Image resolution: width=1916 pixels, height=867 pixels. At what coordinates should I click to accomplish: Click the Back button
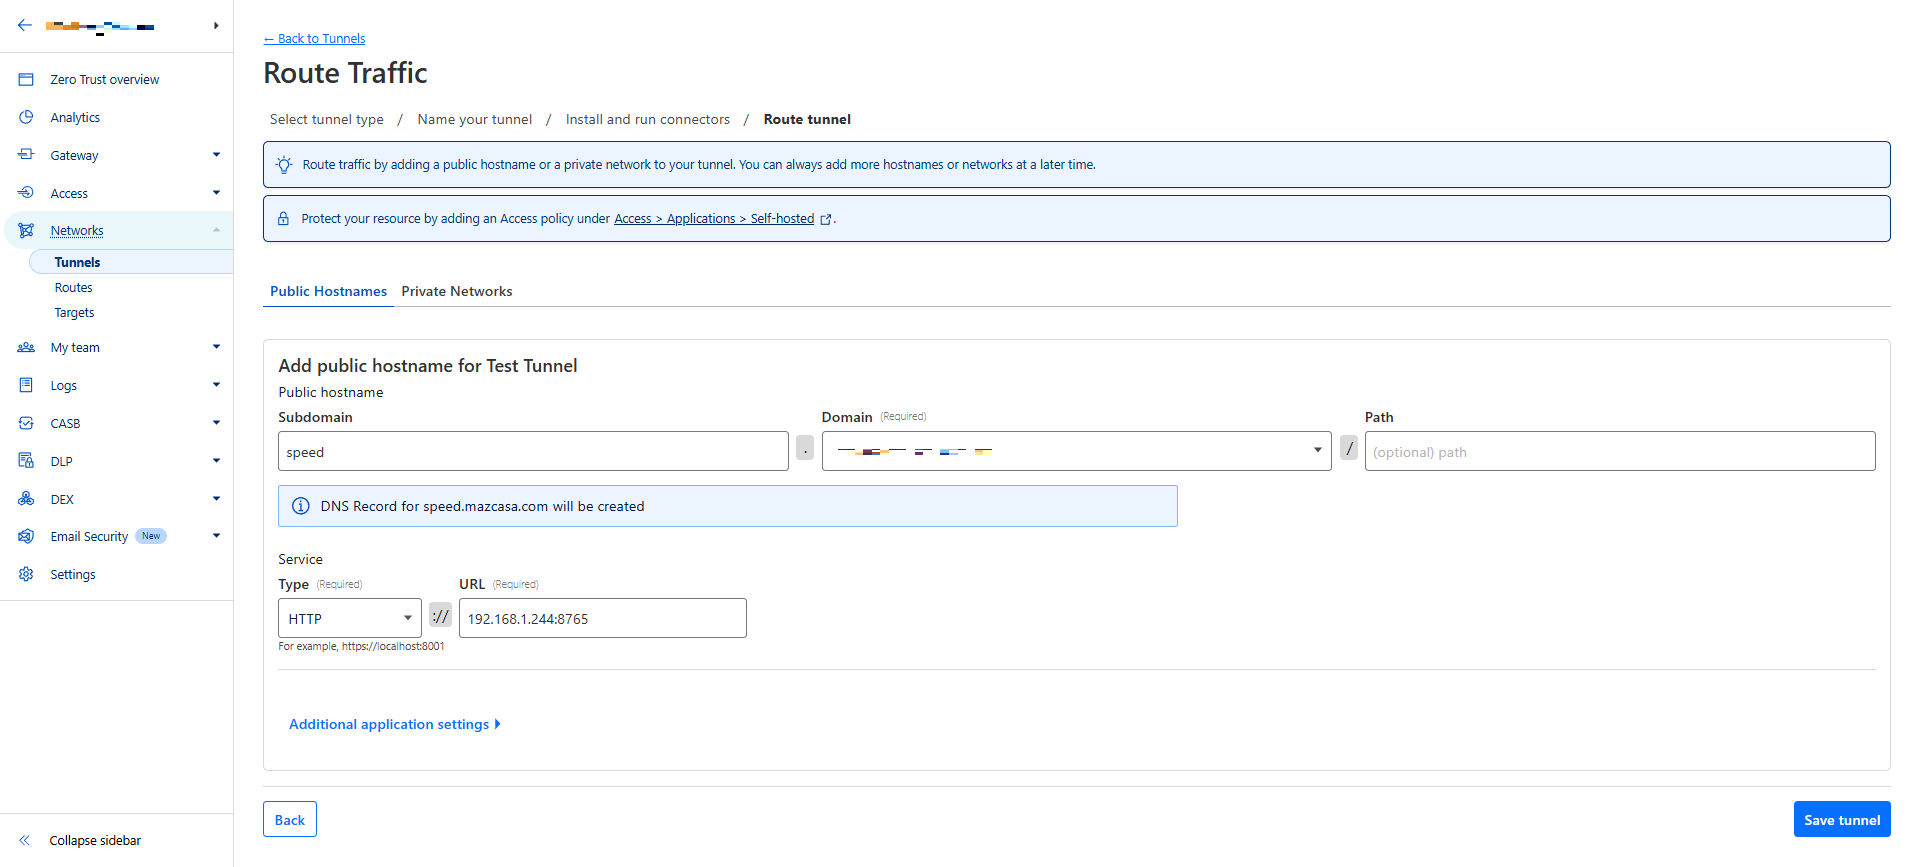click(x=290, y=819)
